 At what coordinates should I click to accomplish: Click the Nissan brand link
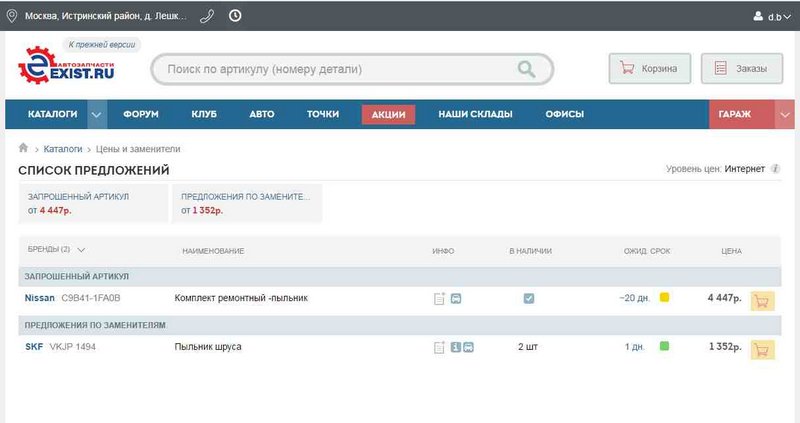coord(40,298)
